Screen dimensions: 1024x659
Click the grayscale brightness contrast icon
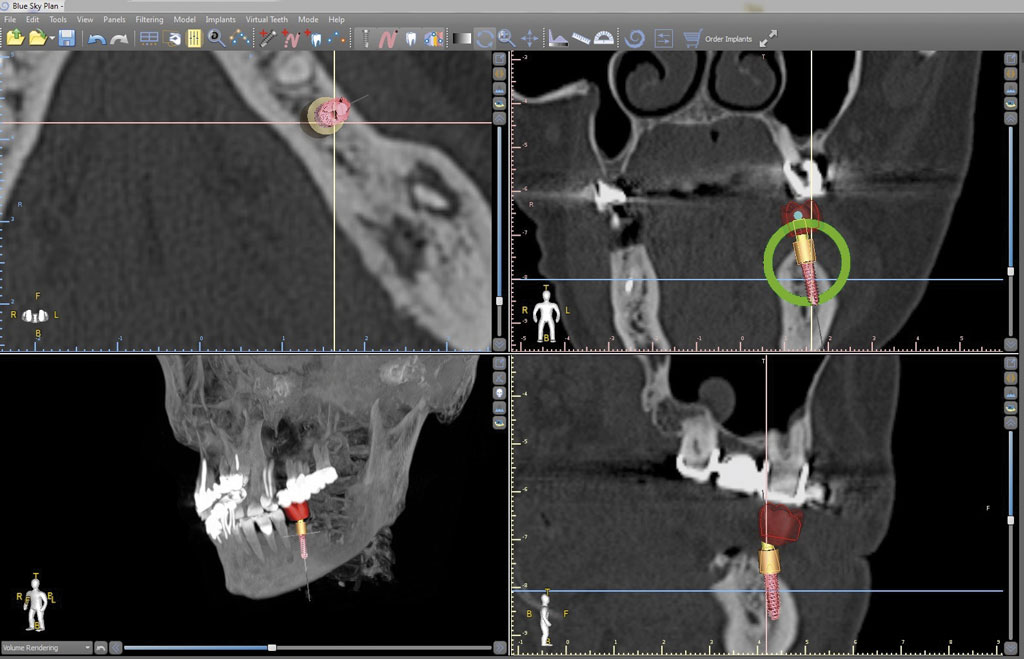(x=461, y=39)
